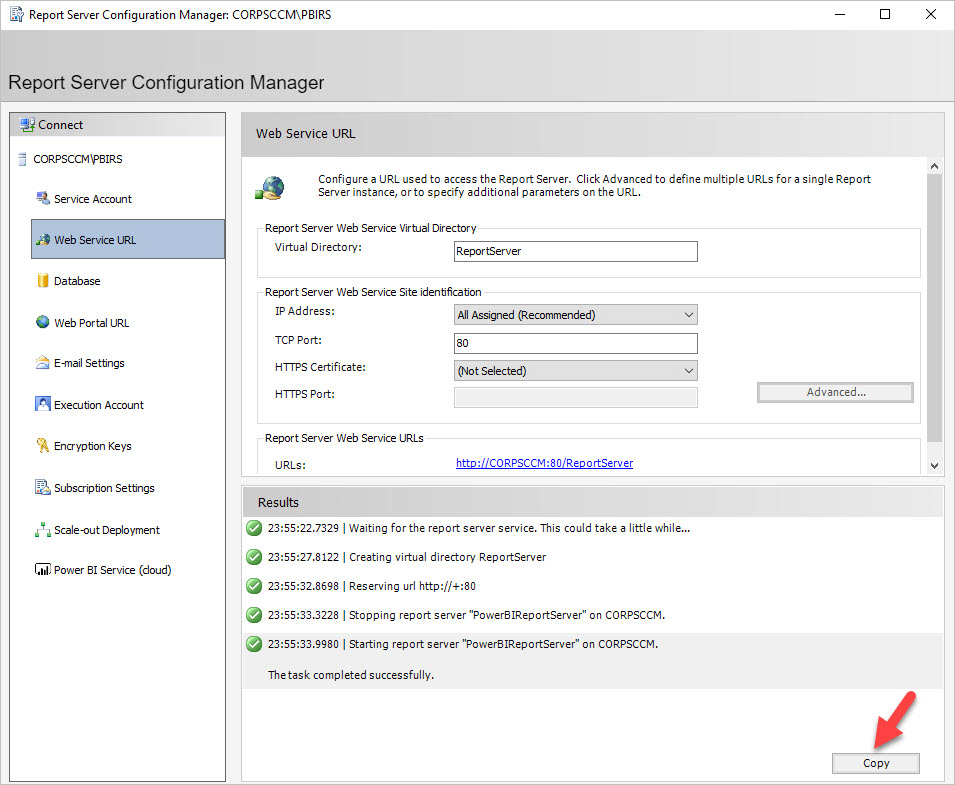Click the E-mail Settings envelope icon
Viewport: 955px width, 785px height.
(43, 363)
